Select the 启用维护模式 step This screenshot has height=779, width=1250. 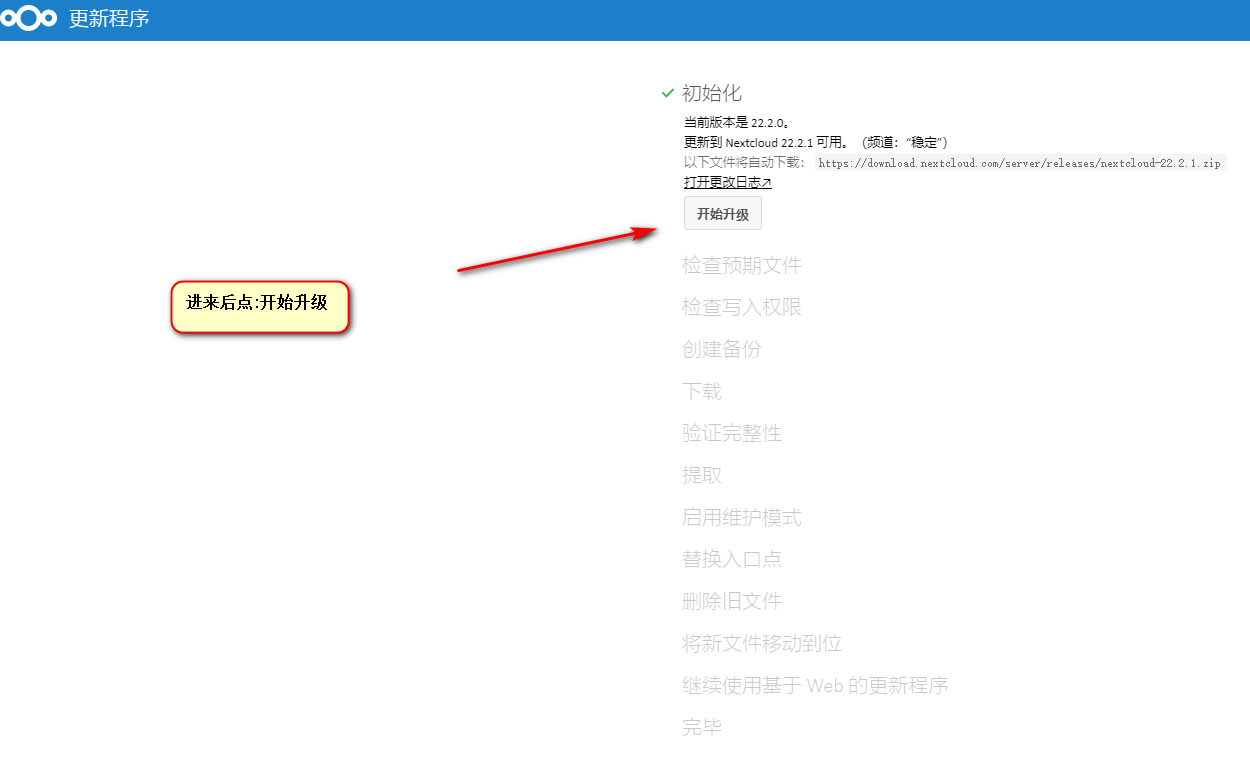(x=742, y=517)
